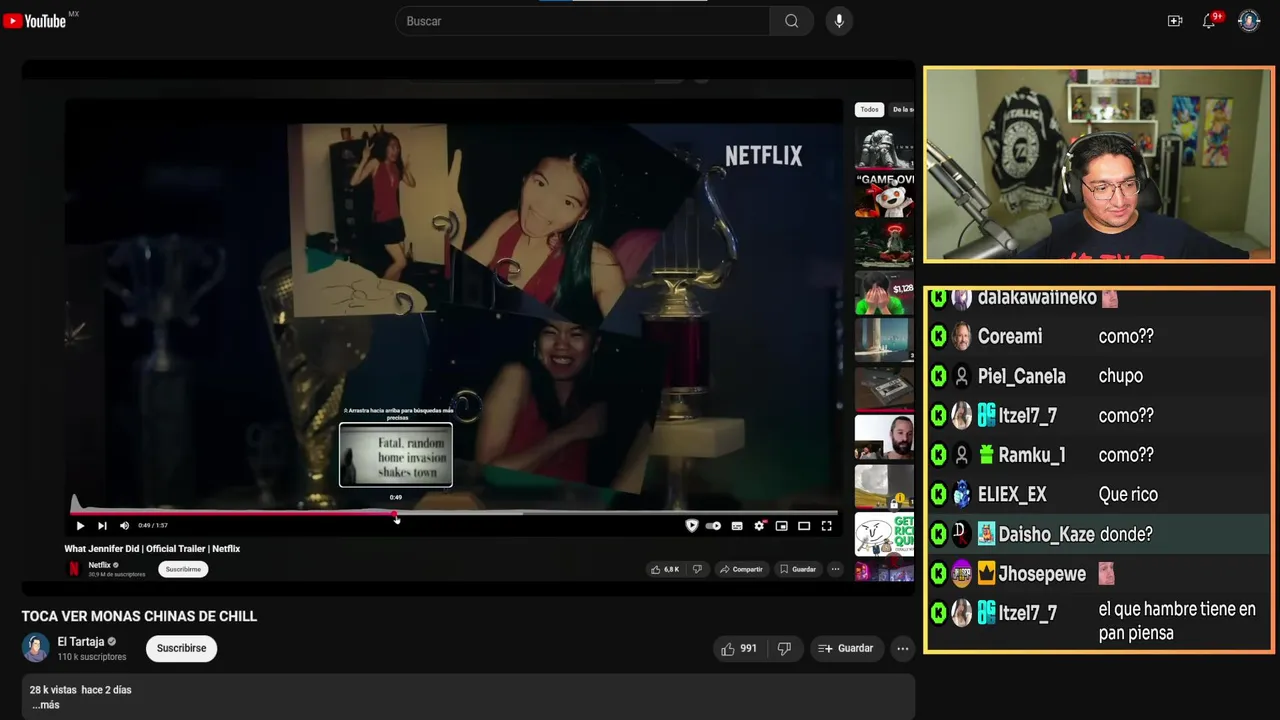The height and width of the screenshot is (720, 1280).
Task: Click the Netflix channel name link
Action: [99, 565]
